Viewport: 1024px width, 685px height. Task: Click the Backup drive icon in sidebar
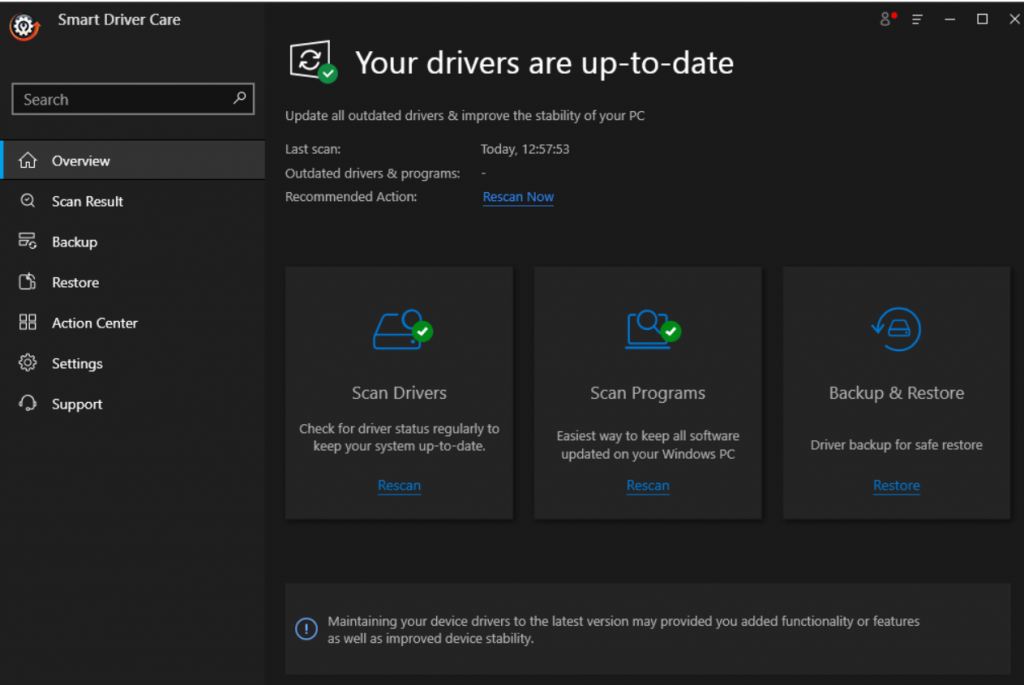[x=27, y=241]
